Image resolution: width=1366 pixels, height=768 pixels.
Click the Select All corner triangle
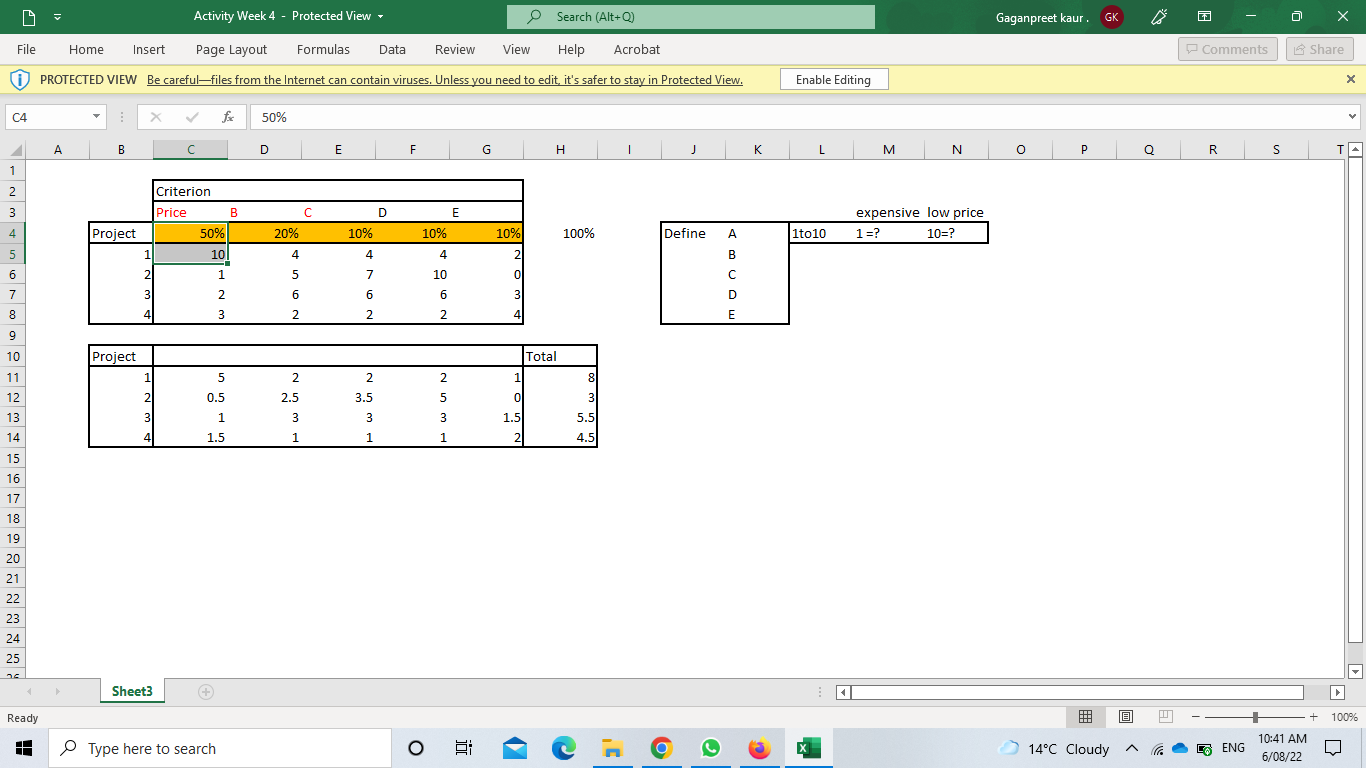pyautogui.click(x=14, y=150)
